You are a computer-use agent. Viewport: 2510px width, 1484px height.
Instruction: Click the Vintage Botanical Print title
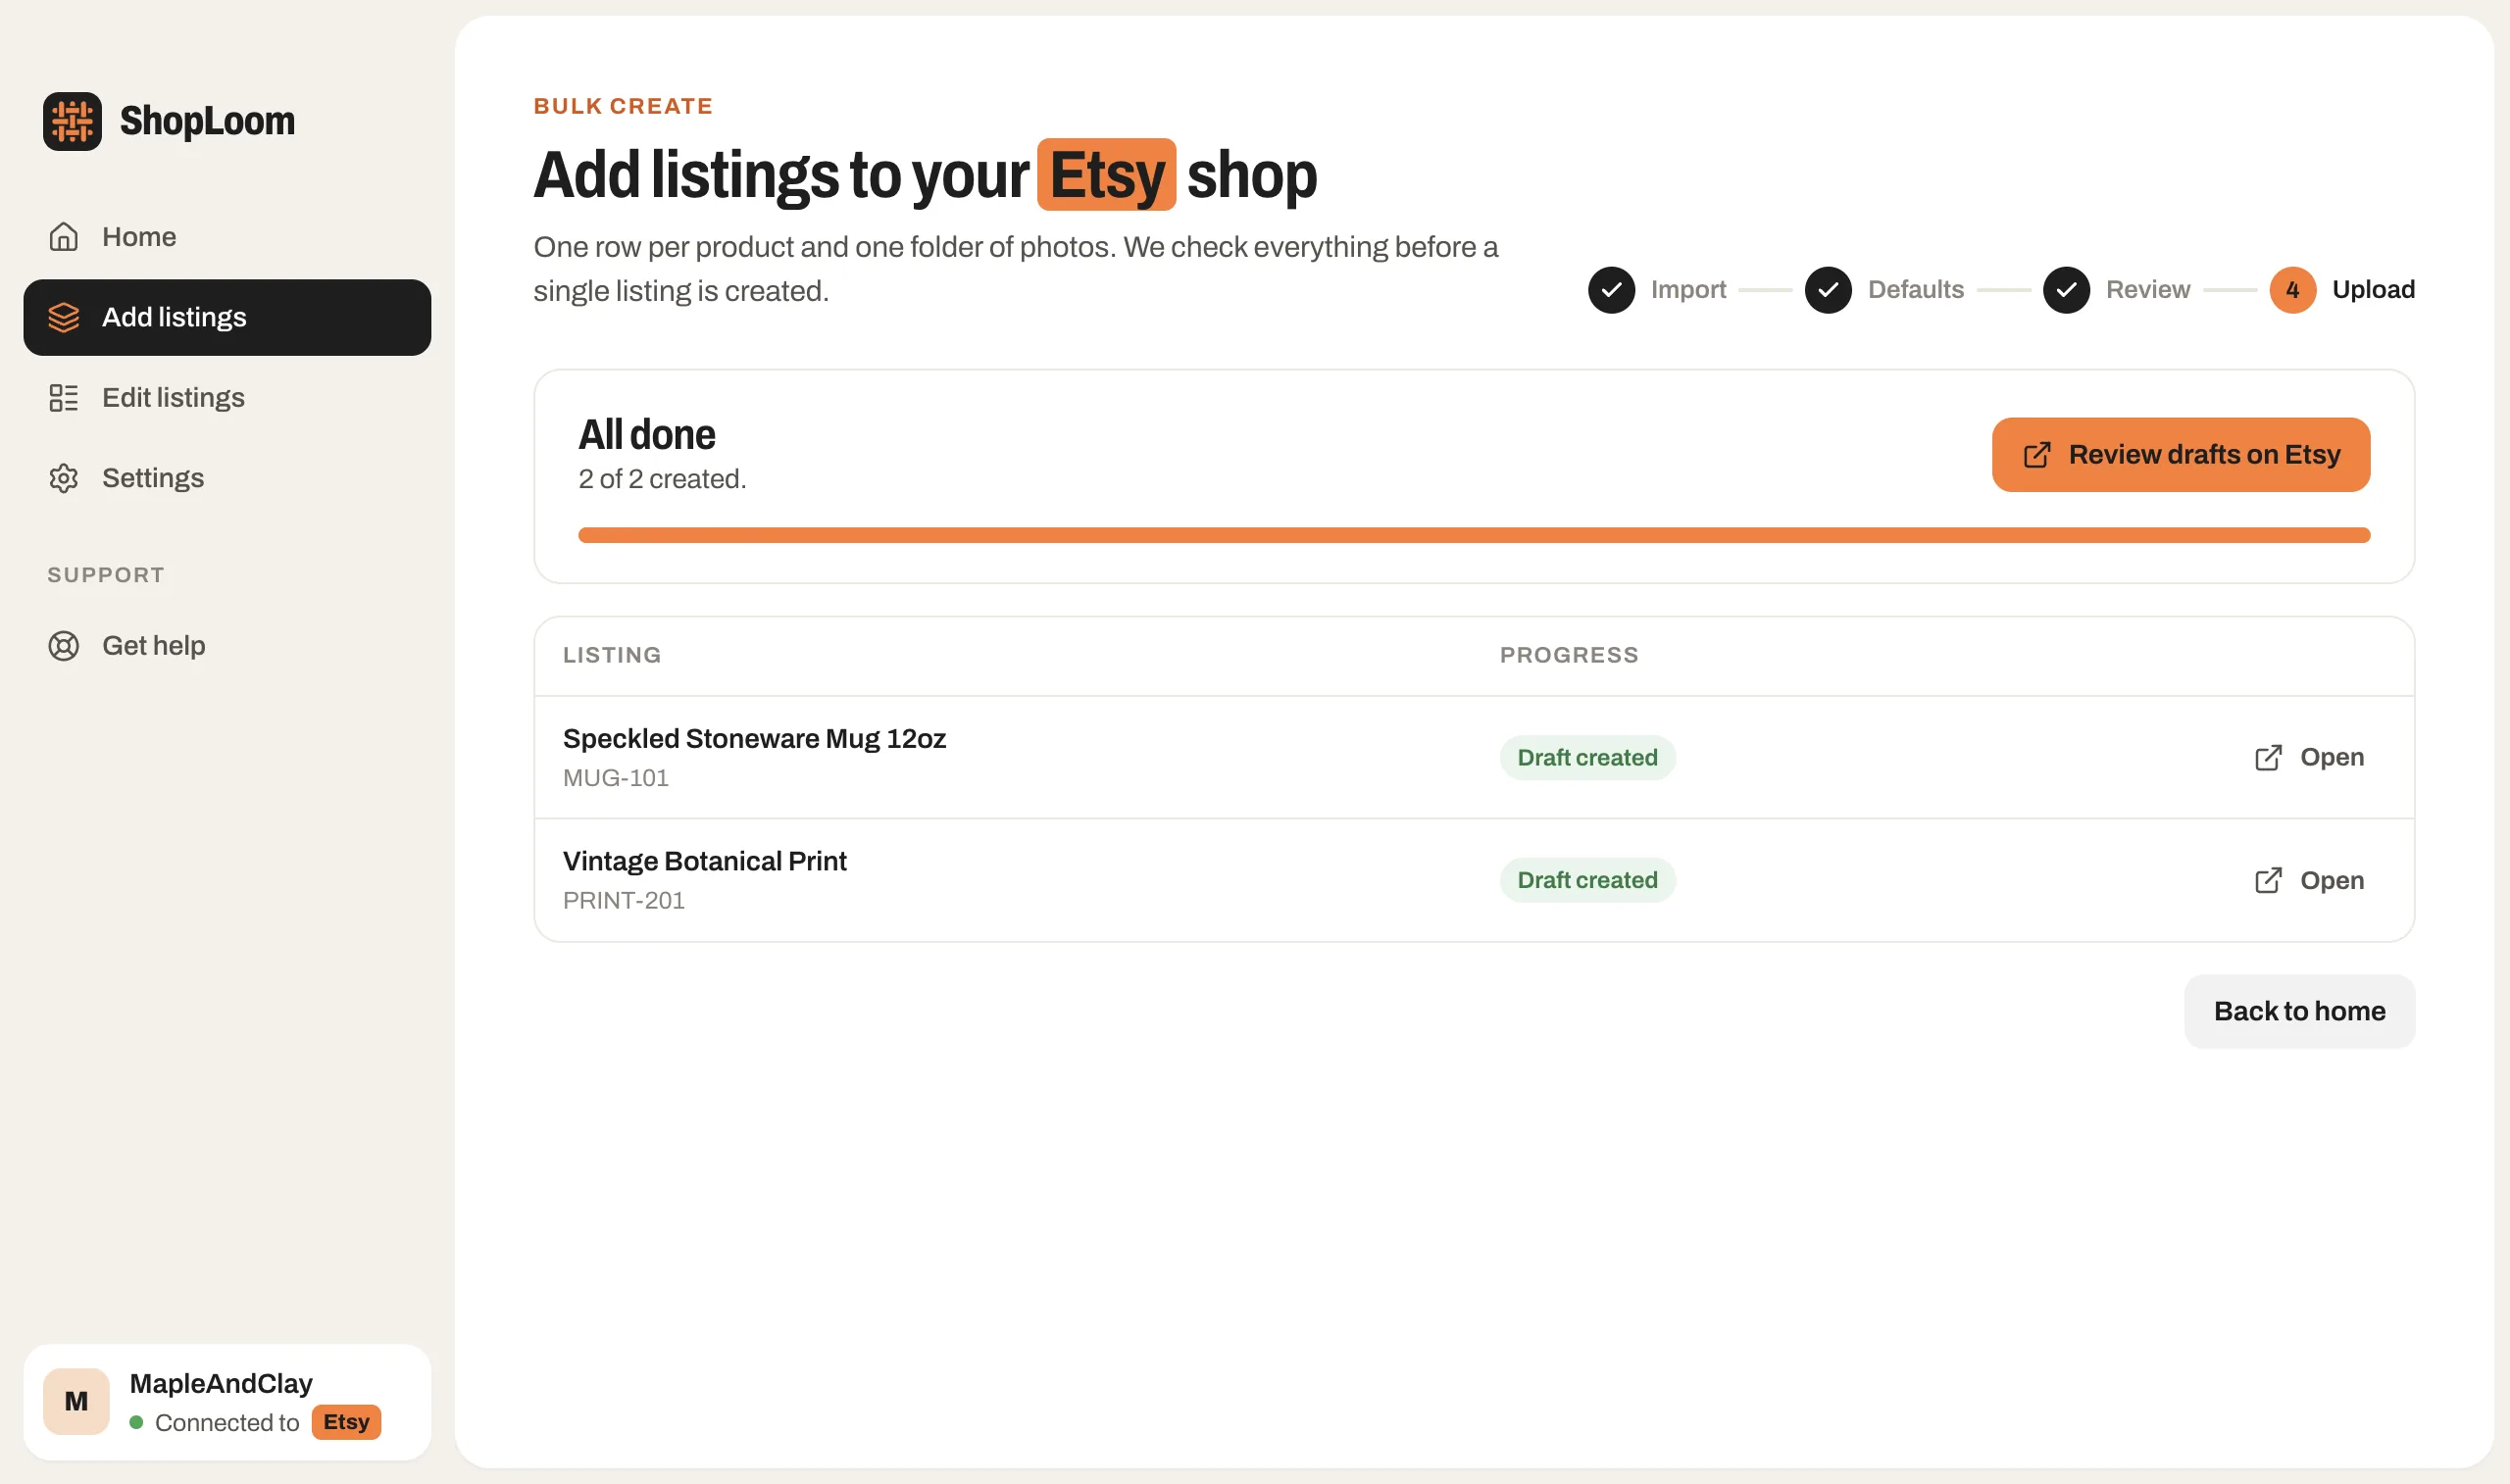click(x=704, y=861)
